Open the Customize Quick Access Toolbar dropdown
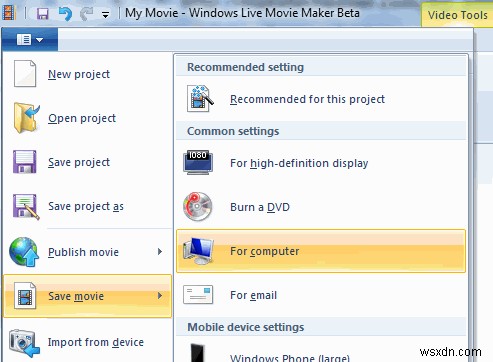Viewport: 493px width, 362px height. tap(105, 15)
